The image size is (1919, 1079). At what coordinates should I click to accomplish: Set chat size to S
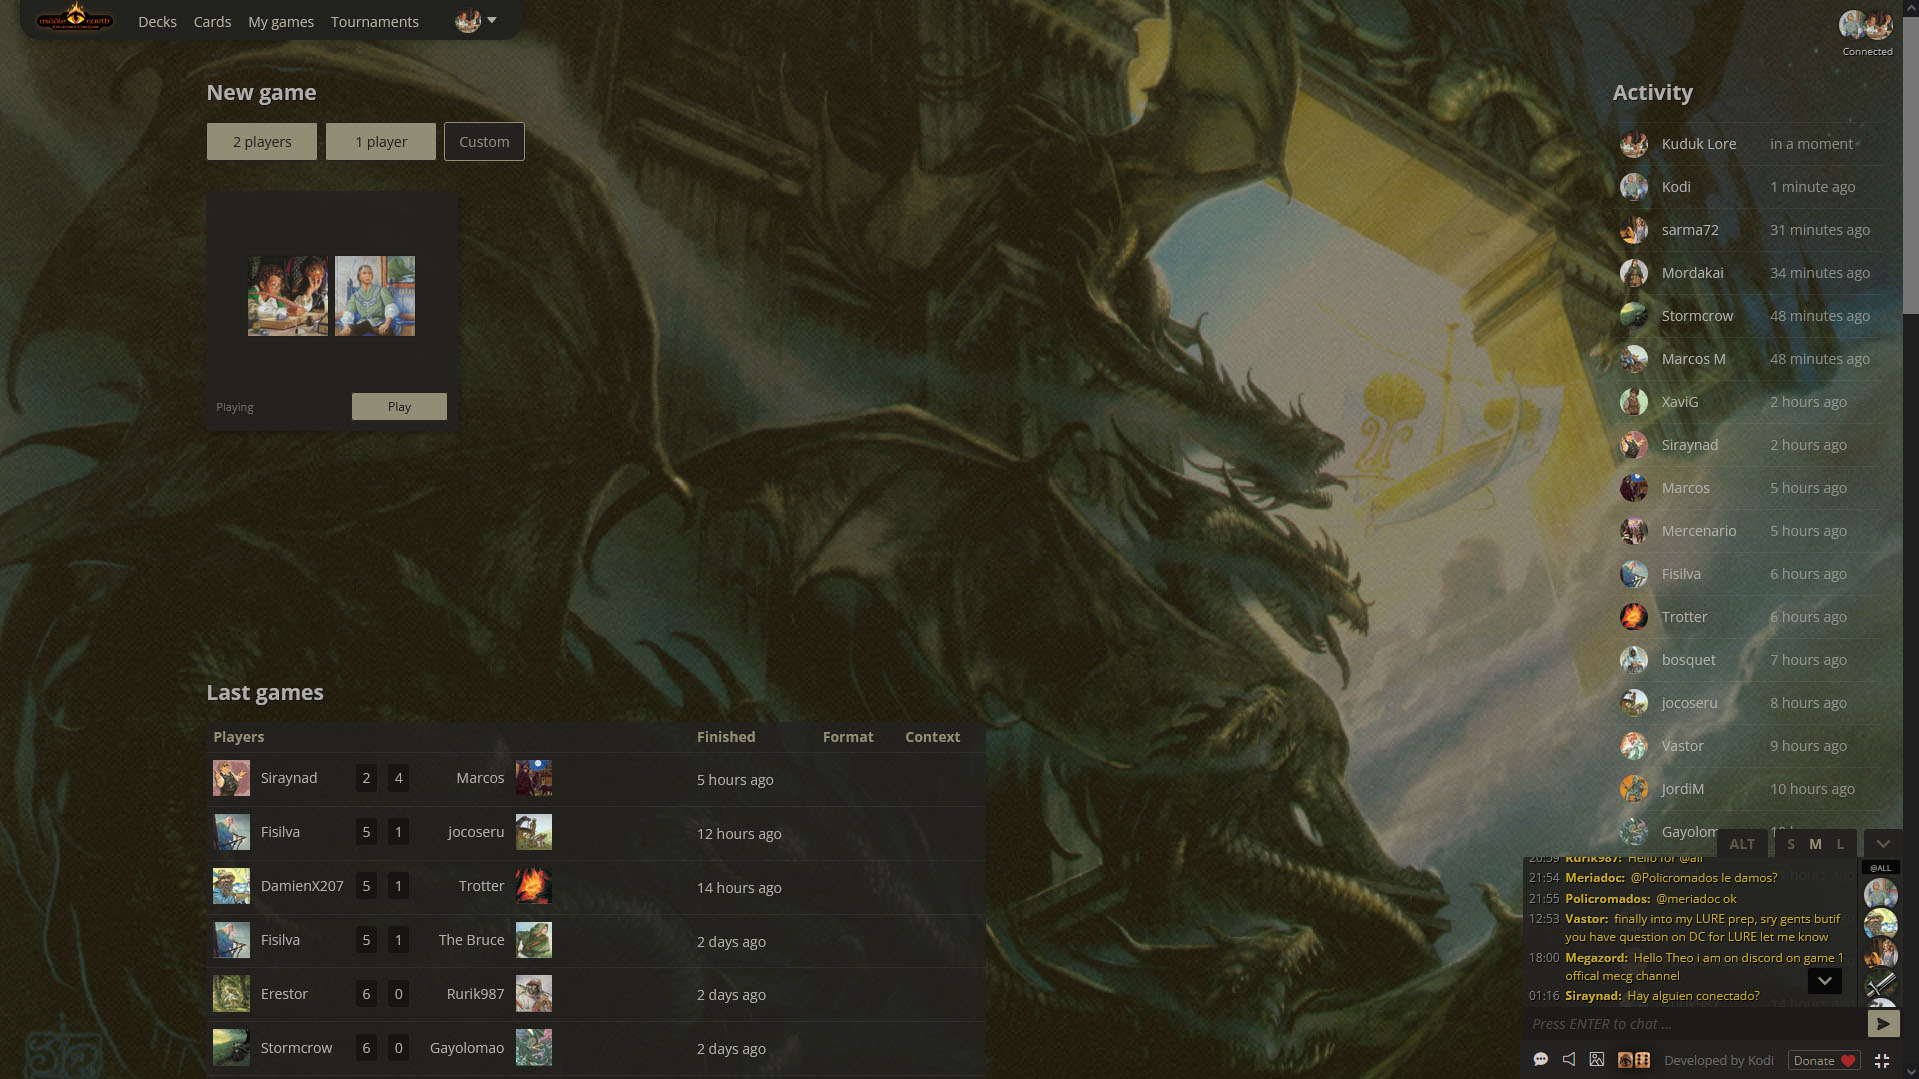pos(1790,844)
